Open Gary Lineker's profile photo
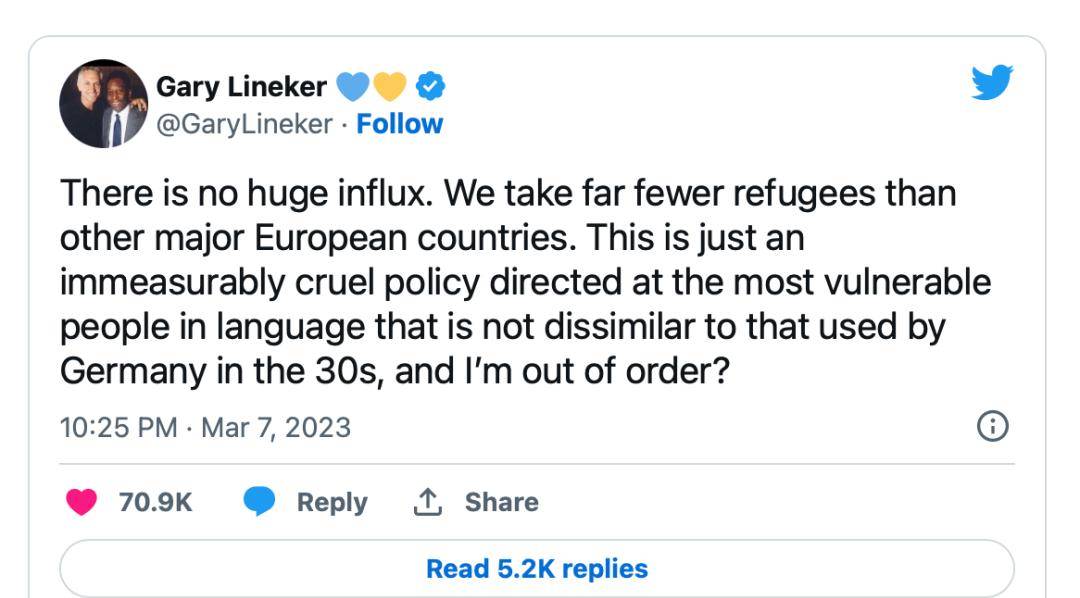 click(x=104, y=104)
